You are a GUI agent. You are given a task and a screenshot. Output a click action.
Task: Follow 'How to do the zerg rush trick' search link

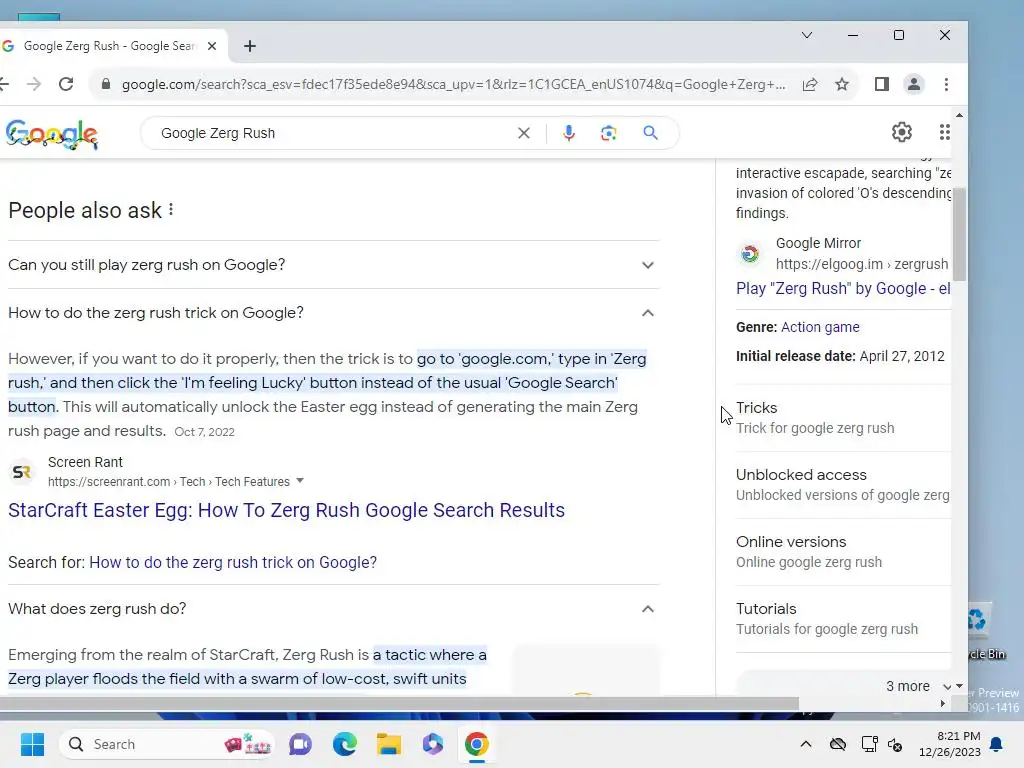[x=233, y=562]
